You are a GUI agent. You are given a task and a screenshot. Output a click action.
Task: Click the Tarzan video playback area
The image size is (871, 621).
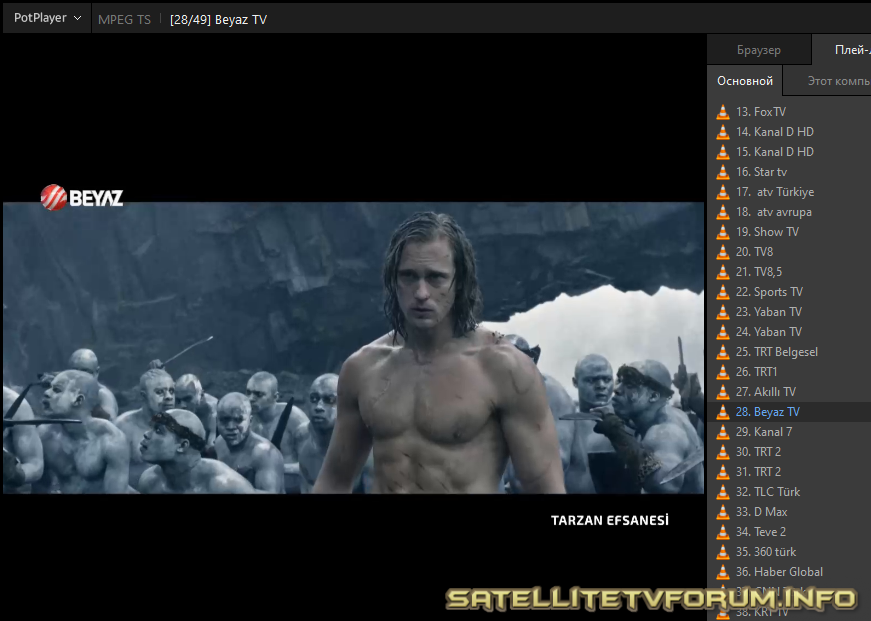coord(353,348)
